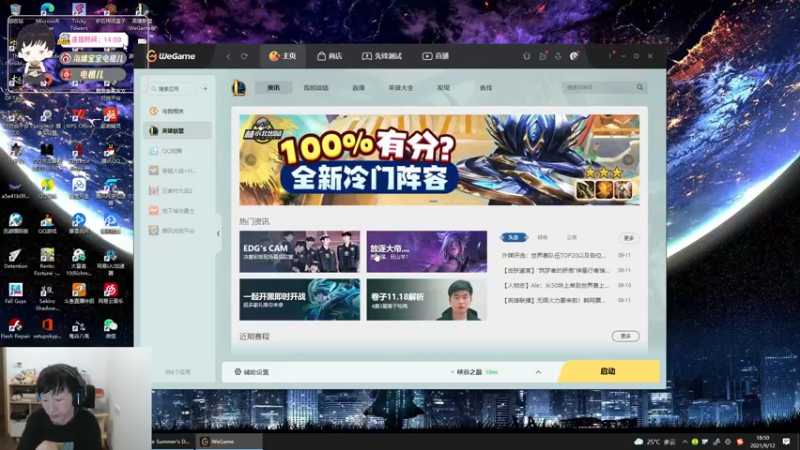Click the sidebar app search field
Screen dimensions: 800x450
[x=173, y=89]
